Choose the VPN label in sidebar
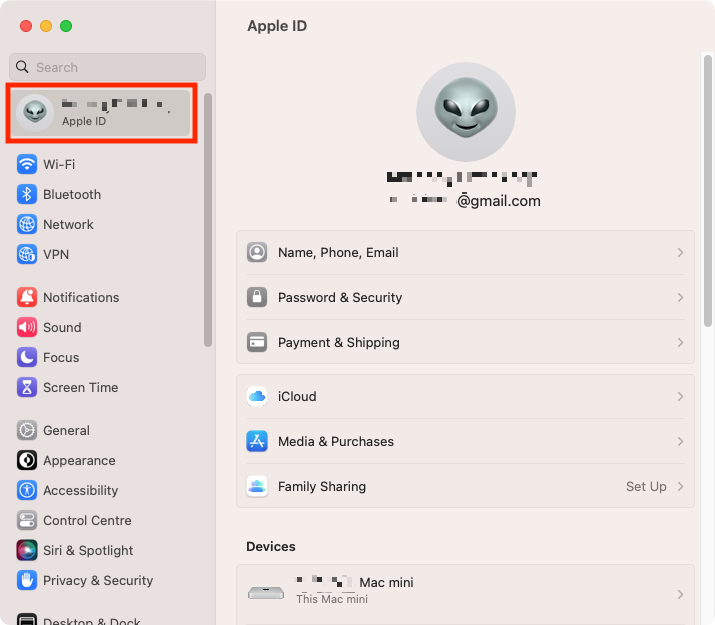Screen dimensions: 715x625 (56, 254)
